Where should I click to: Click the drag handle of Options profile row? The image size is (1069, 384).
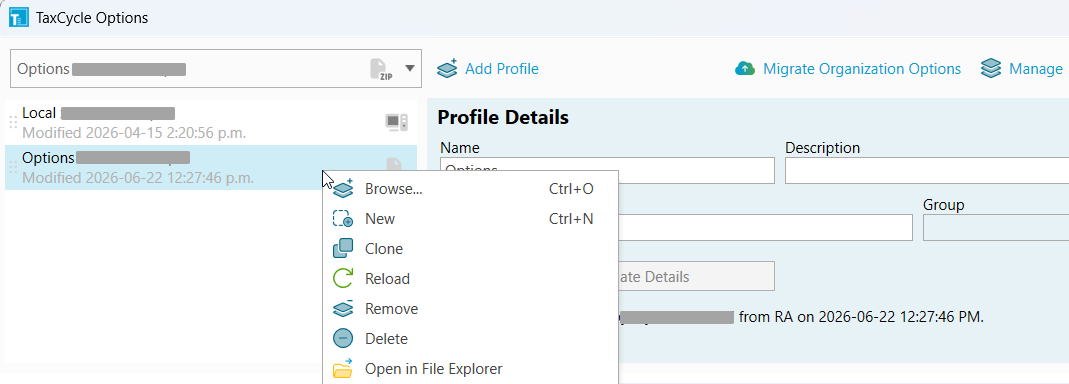pyautogui.click(x=12, y=168)
